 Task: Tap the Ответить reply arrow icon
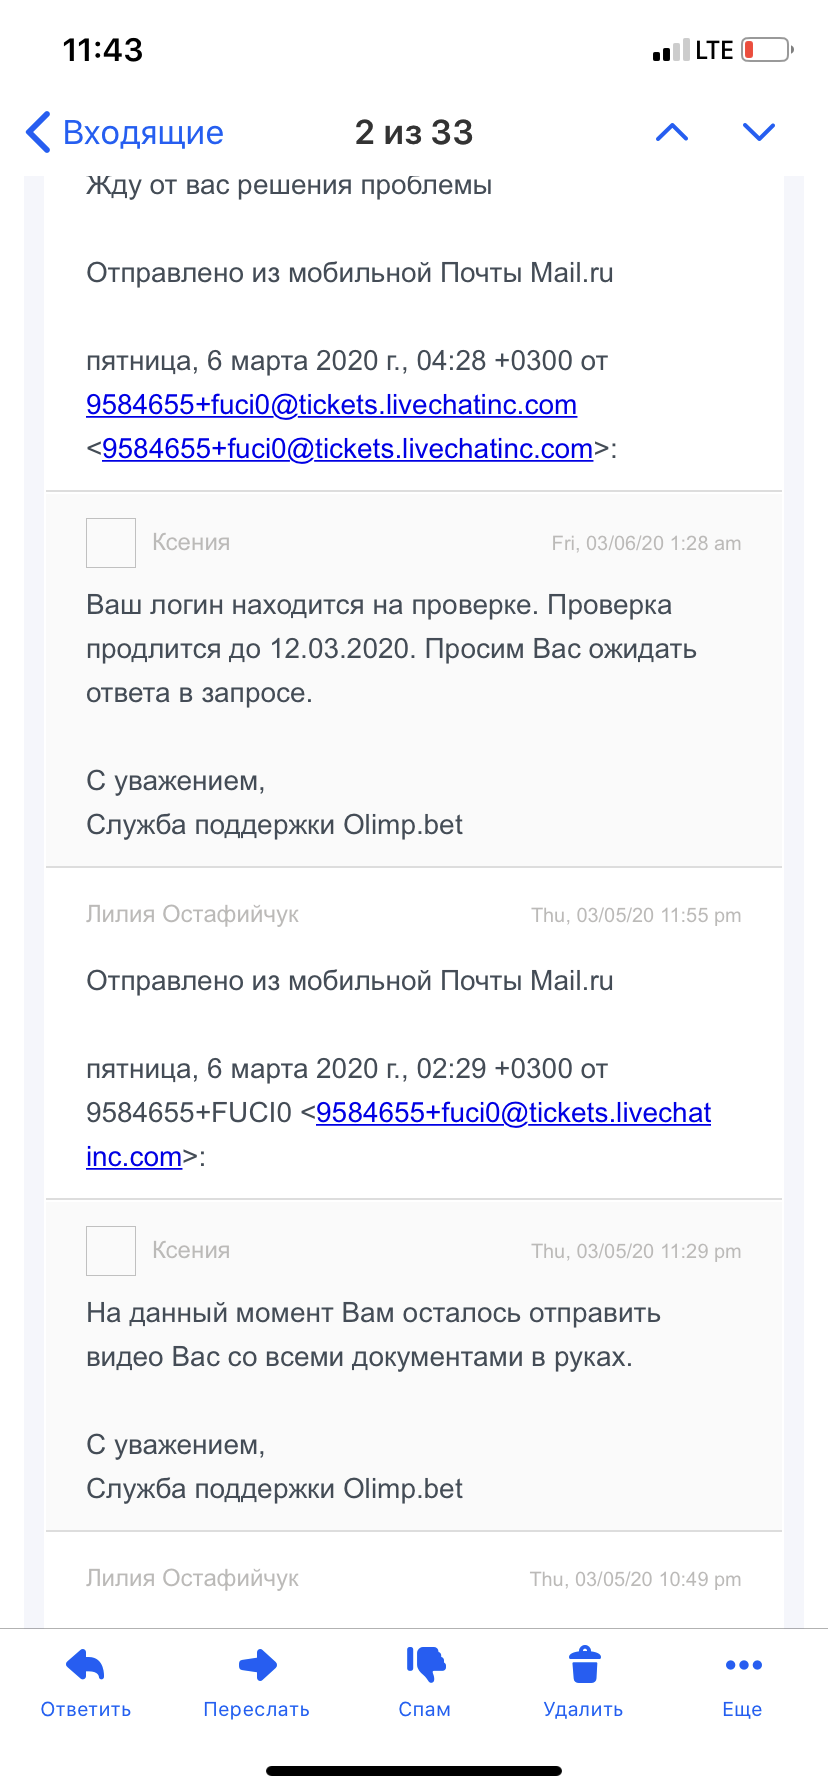(x=86, y=1665)
